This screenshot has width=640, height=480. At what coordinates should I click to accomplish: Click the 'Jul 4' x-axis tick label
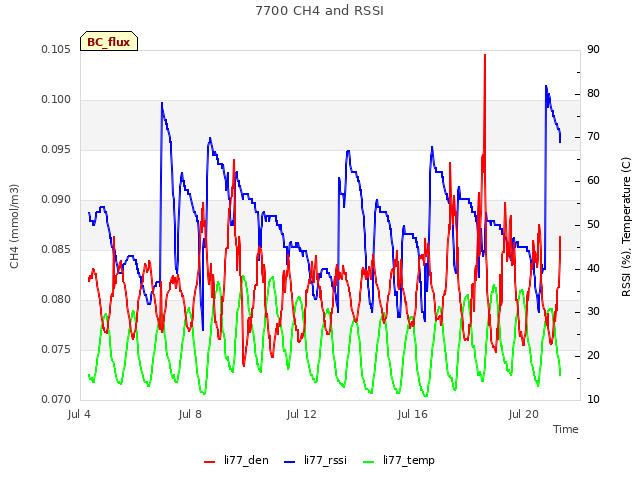pos(79,414)
